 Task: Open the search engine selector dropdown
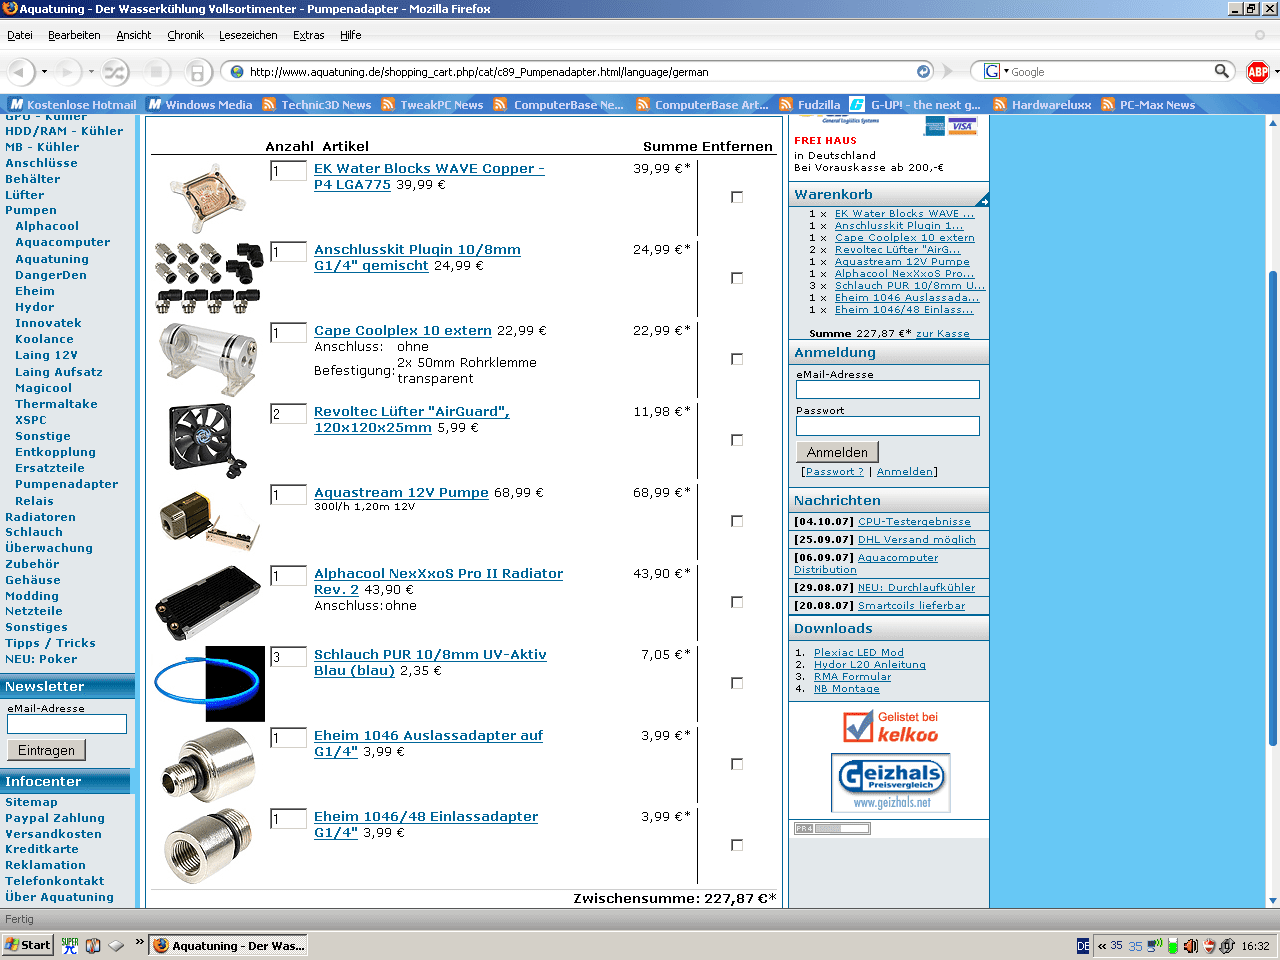point(997,71)
